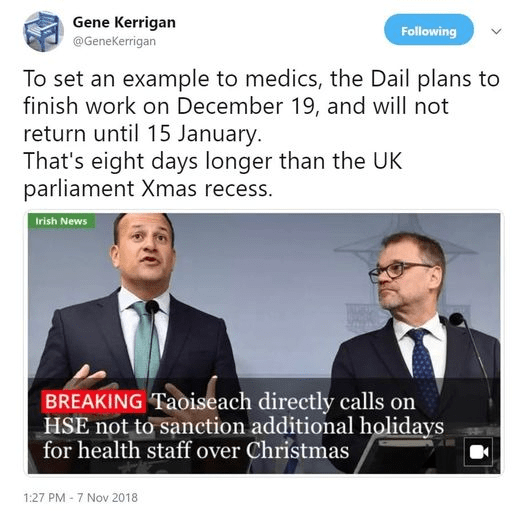Click the microphone in front of left speaker
The width and height of the screenshot is (526, 511).
[152, 307]
